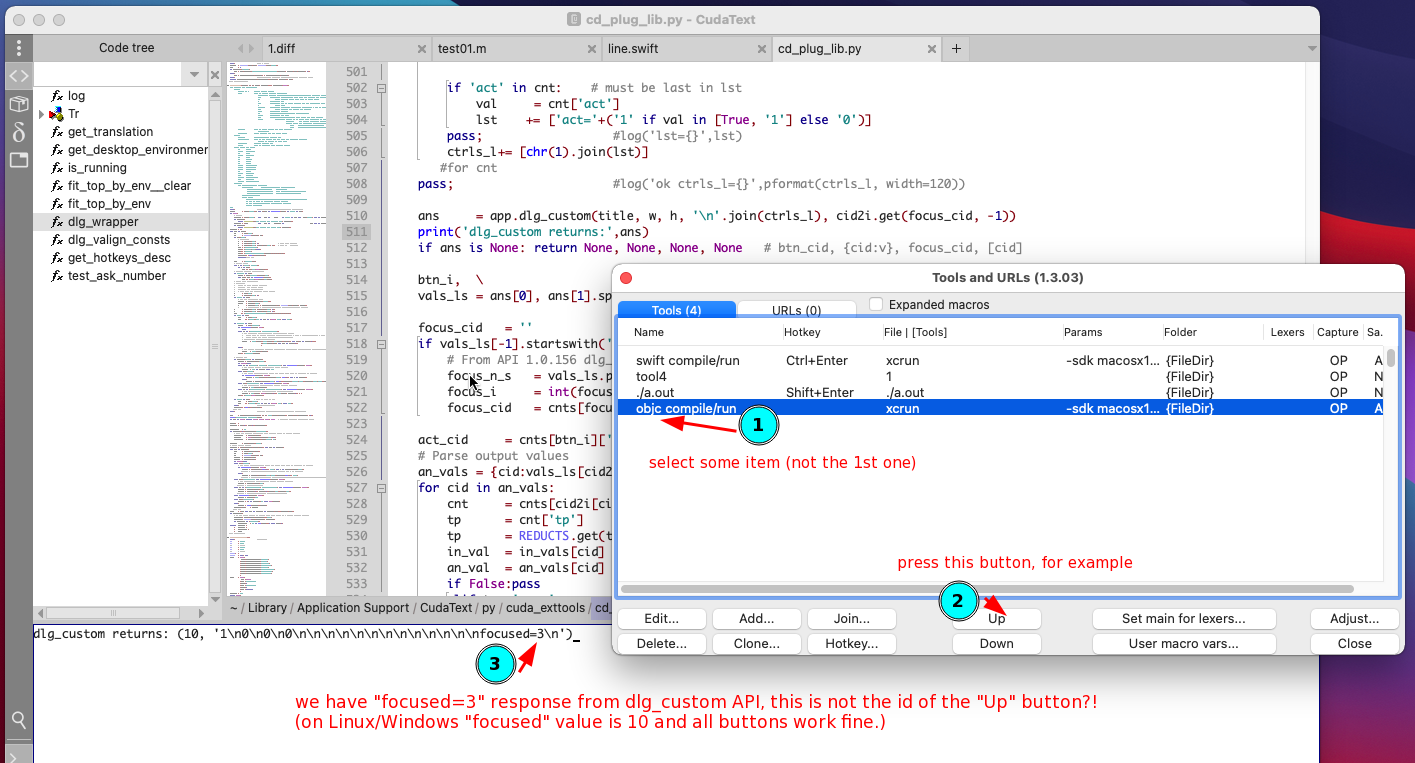Close the line.swift tab via its X
Viewport: 1415px width, 763px height.
[762, 48]
